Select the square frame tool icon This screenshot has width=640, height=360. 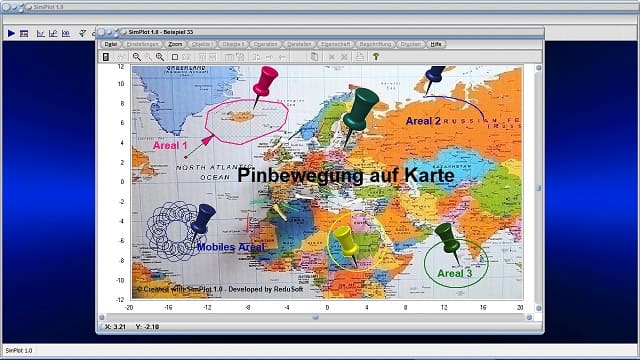(x=175, y=57)
